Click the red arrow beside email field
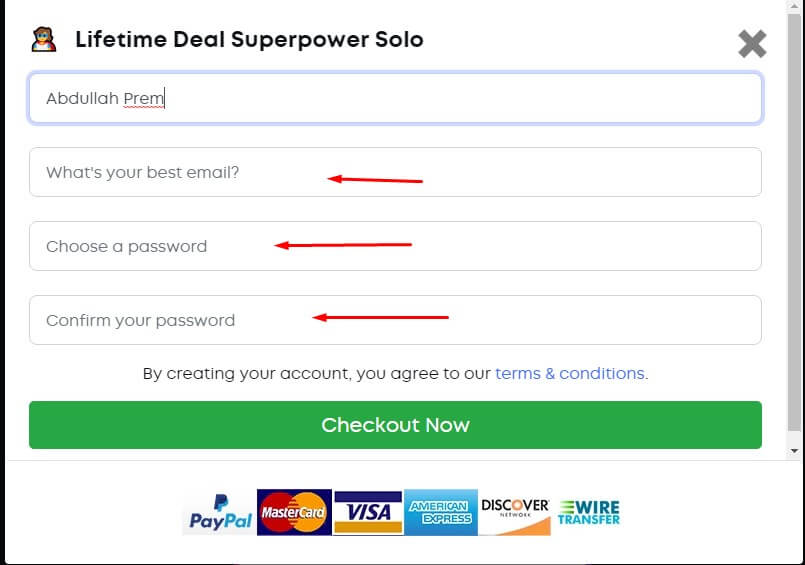This screenshot has width=805, height=565. pos(375,179)
